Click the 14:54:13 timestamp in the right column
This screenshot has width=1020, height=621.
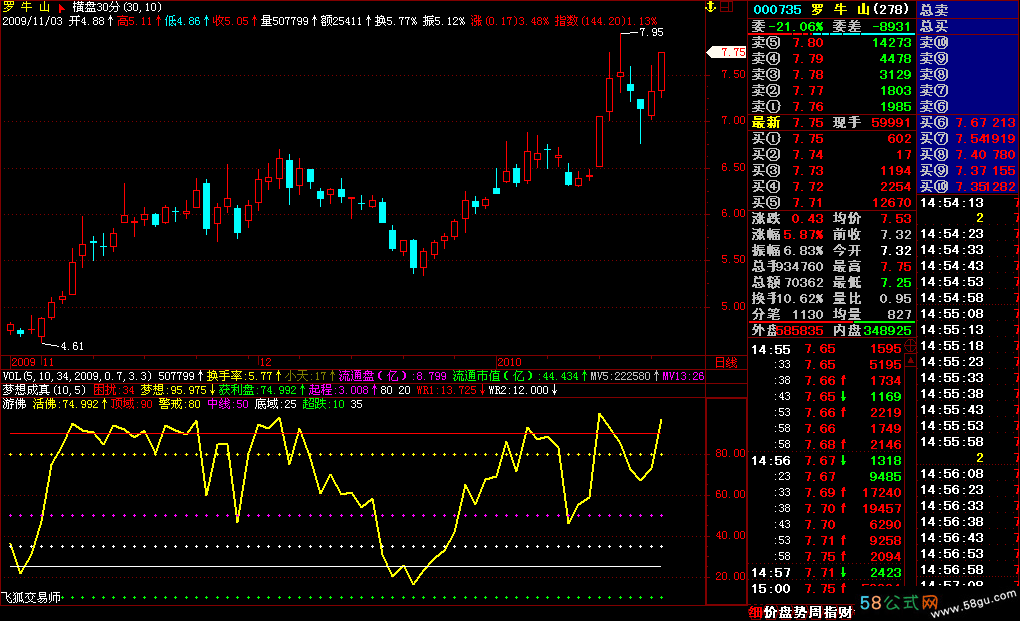(x=952, y=202)
